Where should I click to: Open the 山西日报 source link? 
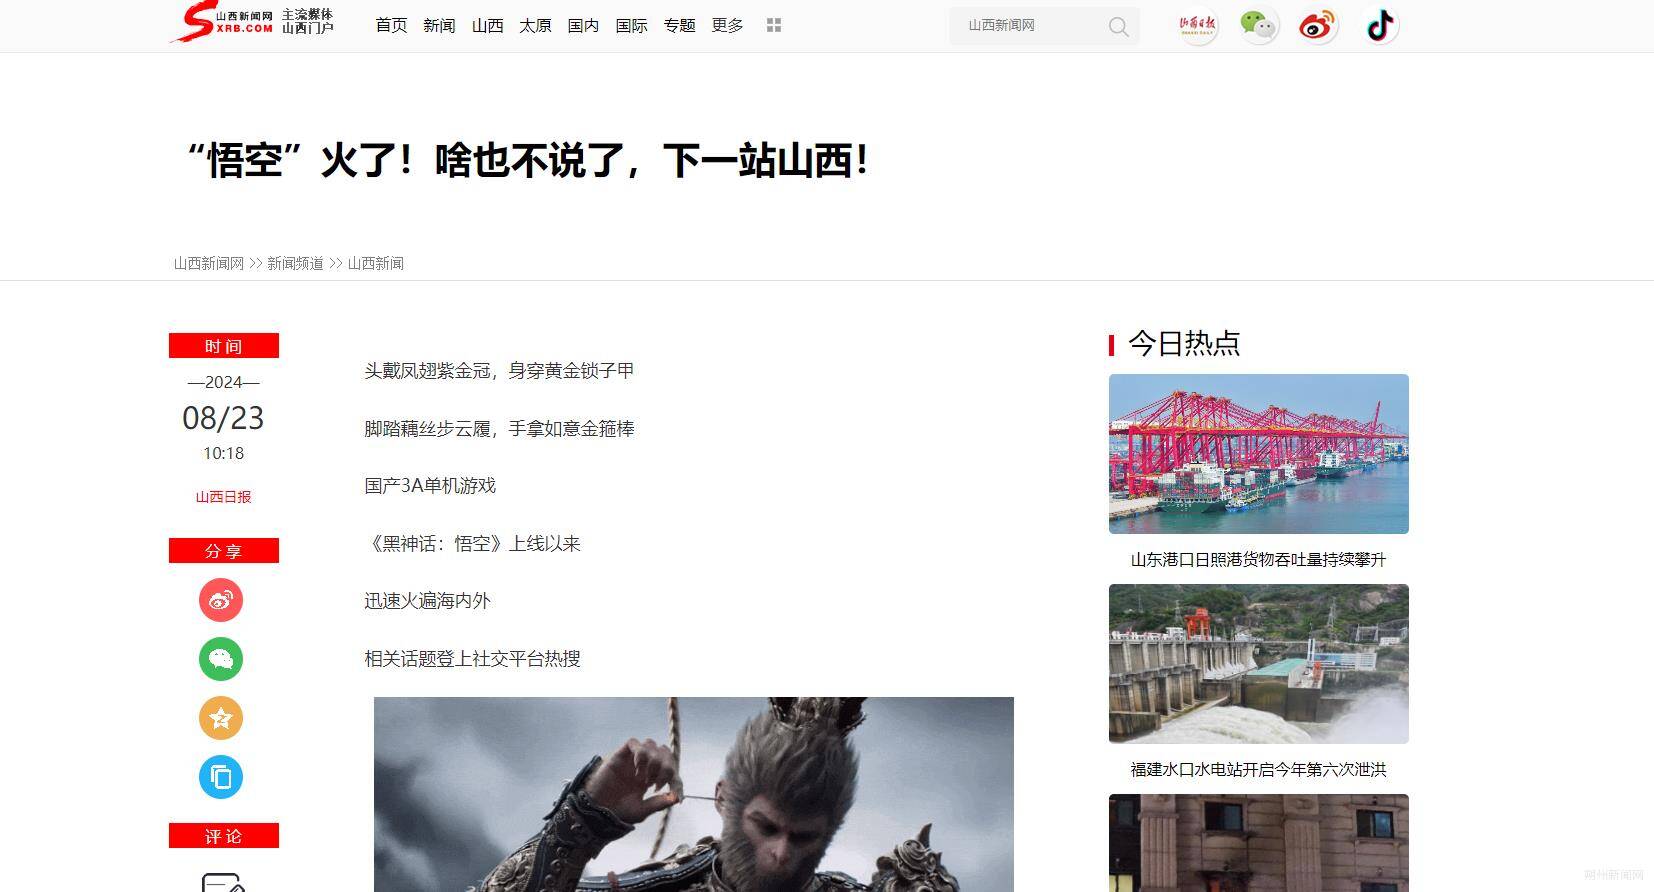pyautogui.click(x=223, y=496)
